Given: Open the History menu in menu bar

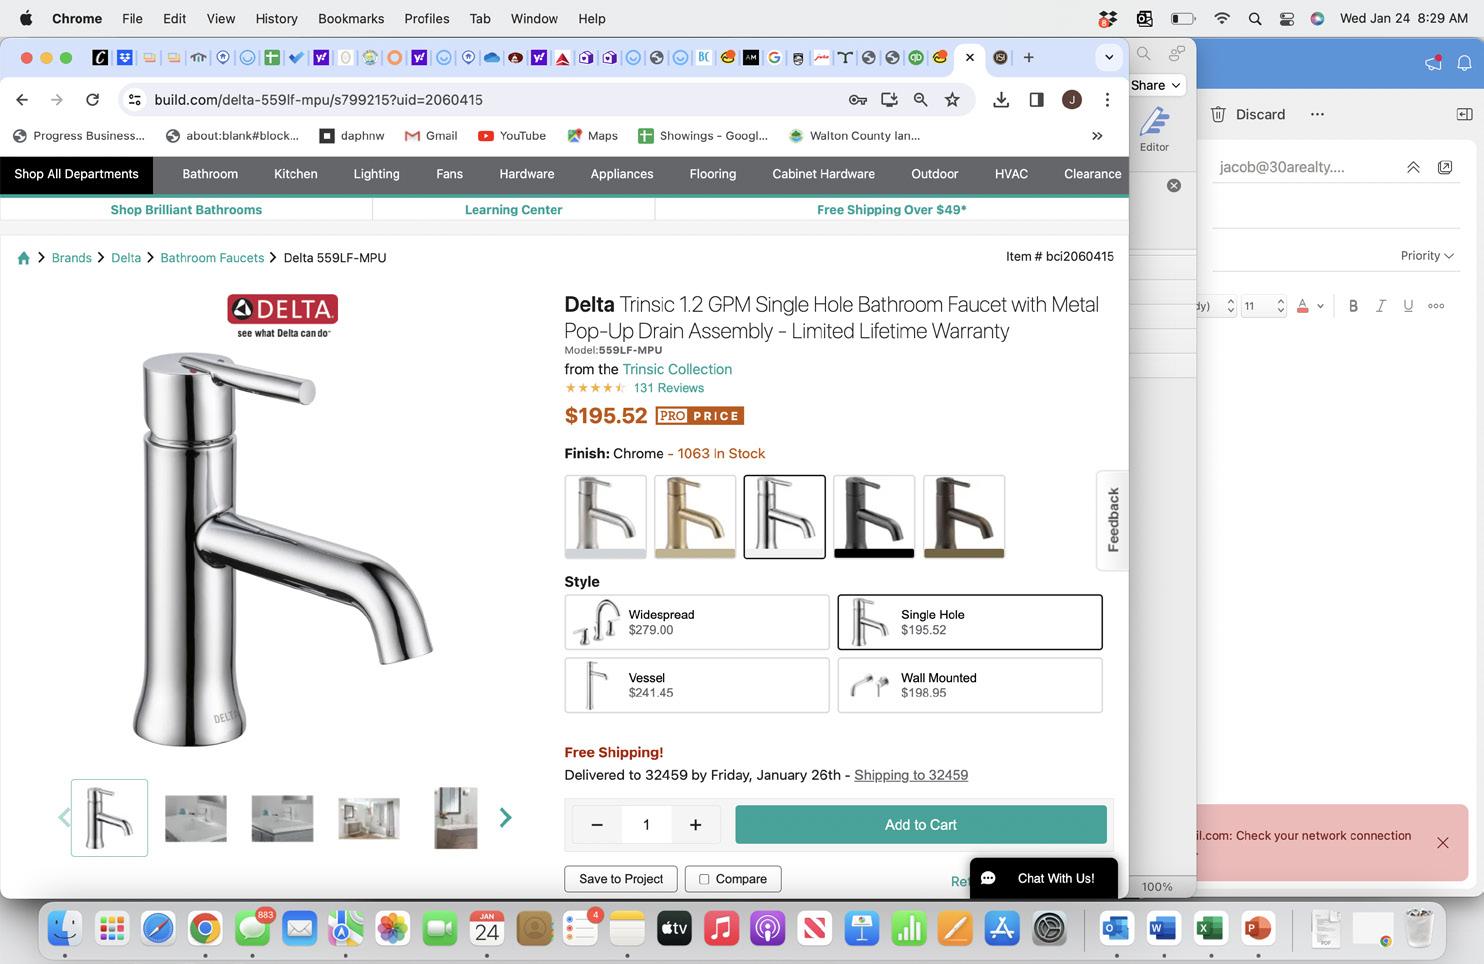Looking at the screenshot, I should pos(276,18).
